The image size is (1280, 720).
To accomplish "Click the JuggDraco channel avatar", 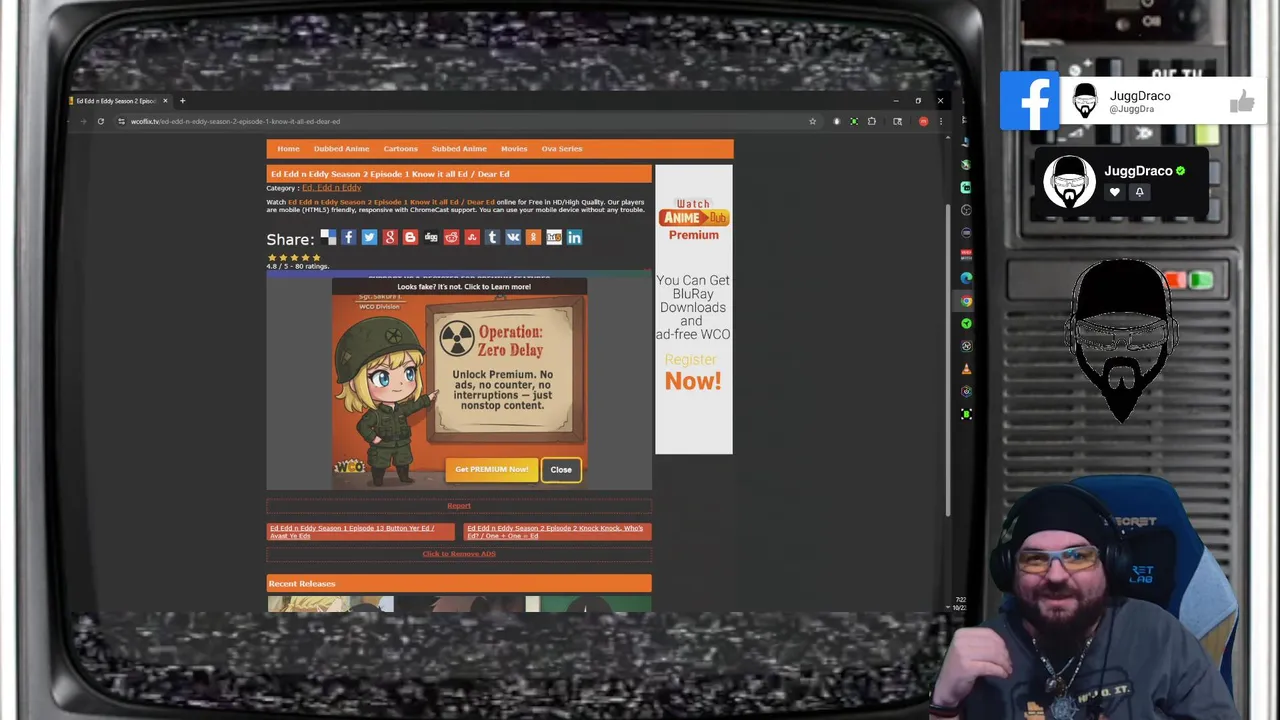I will [x=1069, y=181].
